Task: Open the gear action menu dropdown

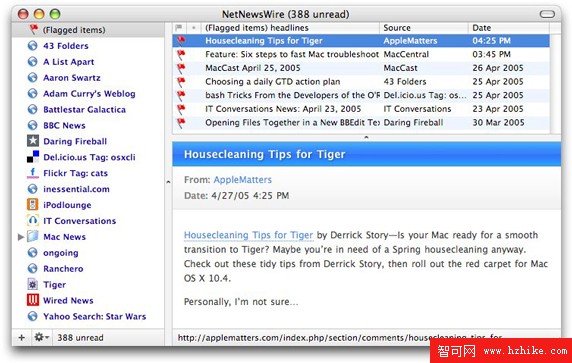Action: pyautogui.click(x=42, y=337)
